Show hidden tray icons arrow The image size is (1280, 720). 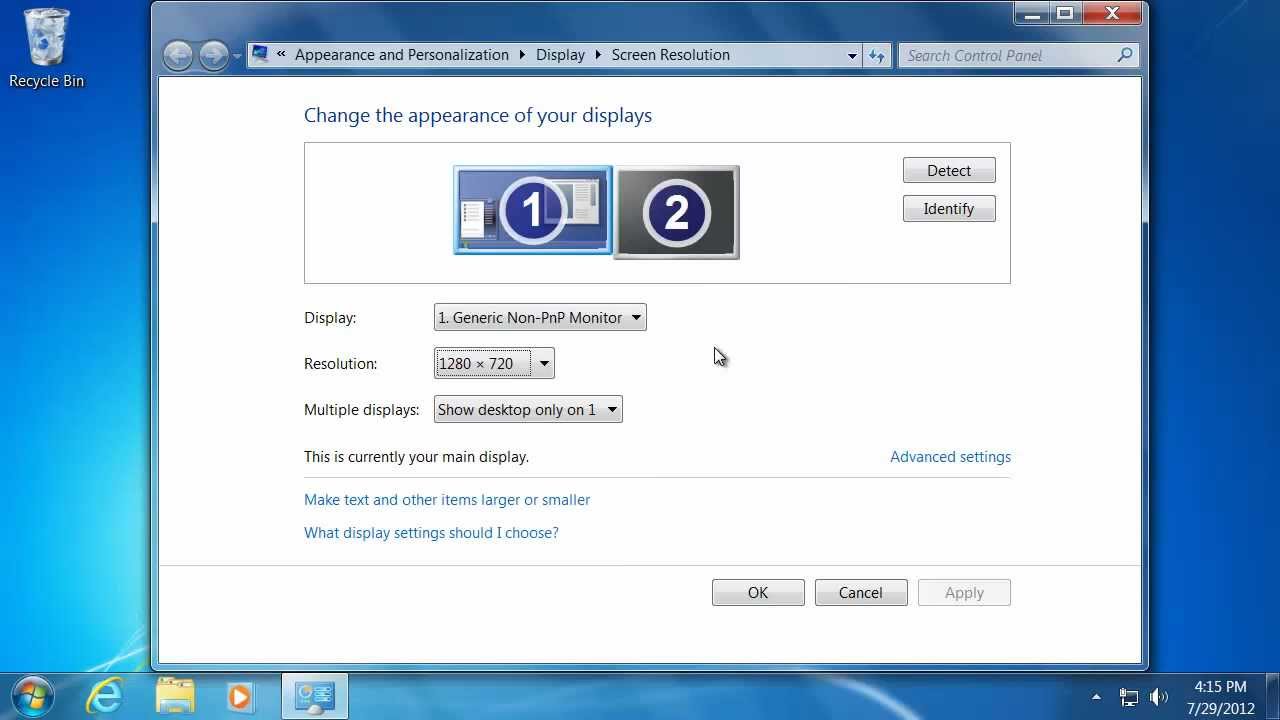pyautogui.click(x=1096, y=696)
